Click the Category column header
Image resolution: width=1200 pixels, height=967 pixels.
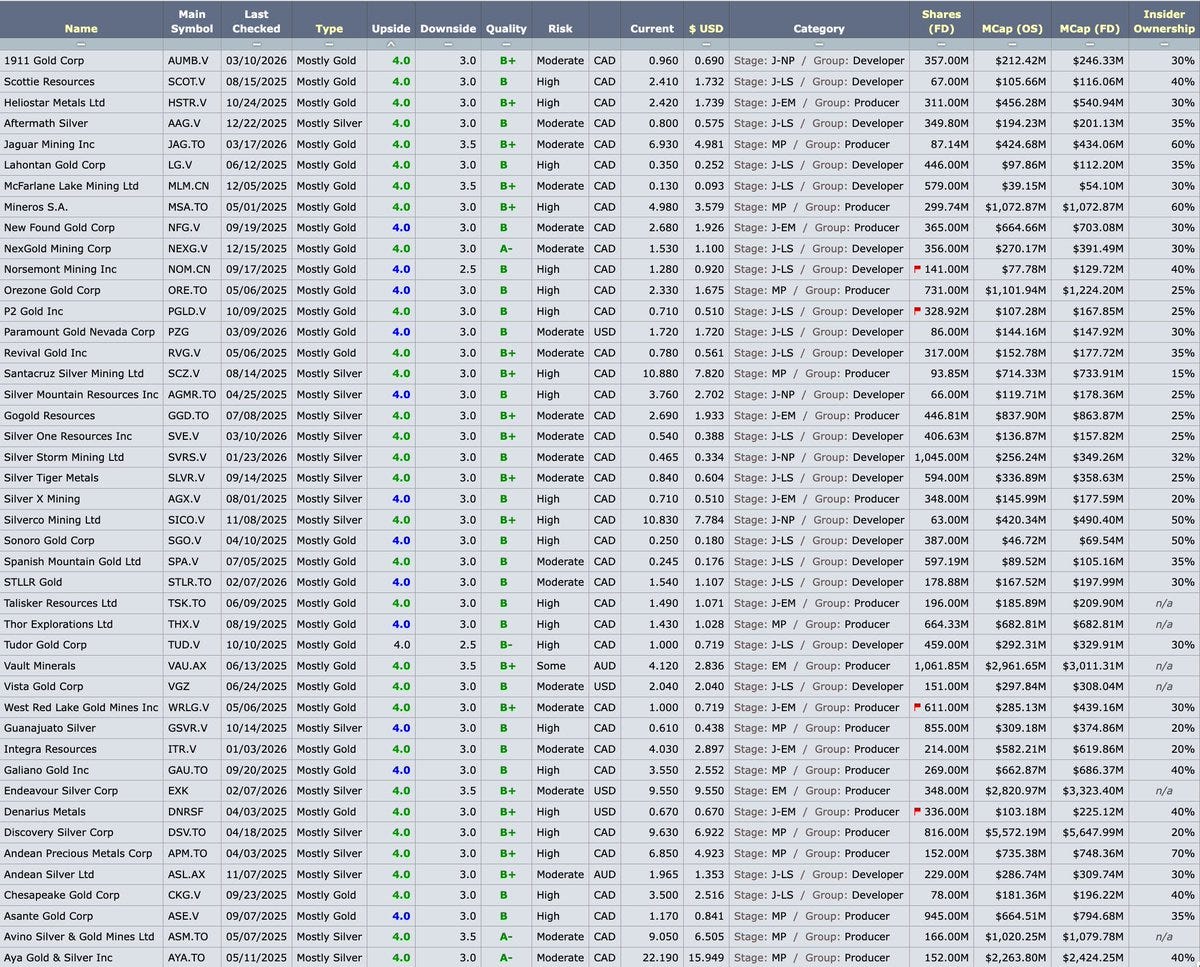pyautogui.click(x=819, y=29)
